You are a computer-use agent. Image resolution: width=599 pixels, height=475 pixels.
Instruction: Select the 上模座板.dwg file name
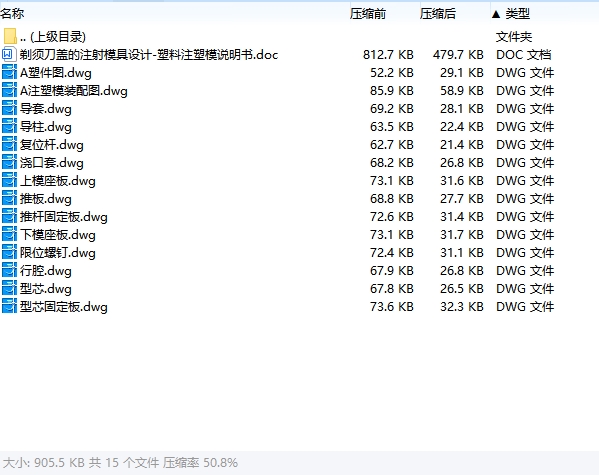click(58, 181)
